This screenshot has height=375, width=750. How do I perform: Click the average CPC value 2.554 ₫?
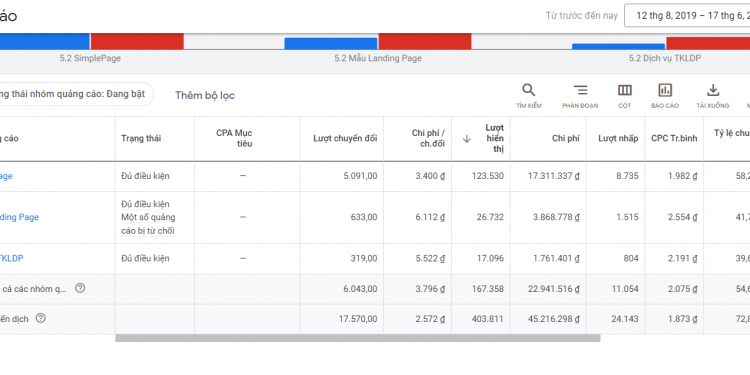point(683,217)
